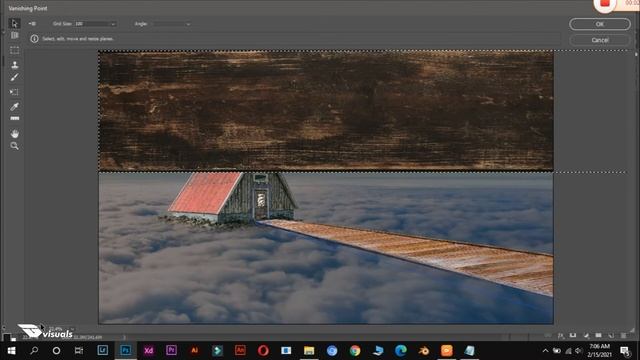The height and width of the screenshot is (360, 640).
Task: Click the wood texture selection
Action: click(x=326, y=110)
